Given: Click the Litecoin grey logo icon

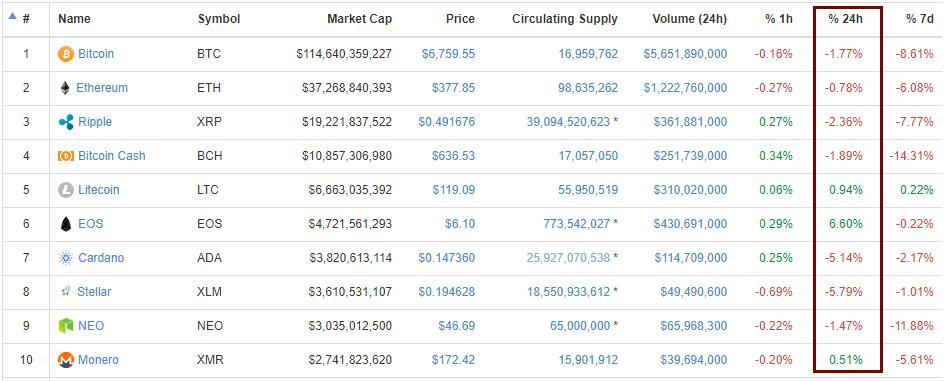Looking at the screenshot, I should tap(65, 190).
